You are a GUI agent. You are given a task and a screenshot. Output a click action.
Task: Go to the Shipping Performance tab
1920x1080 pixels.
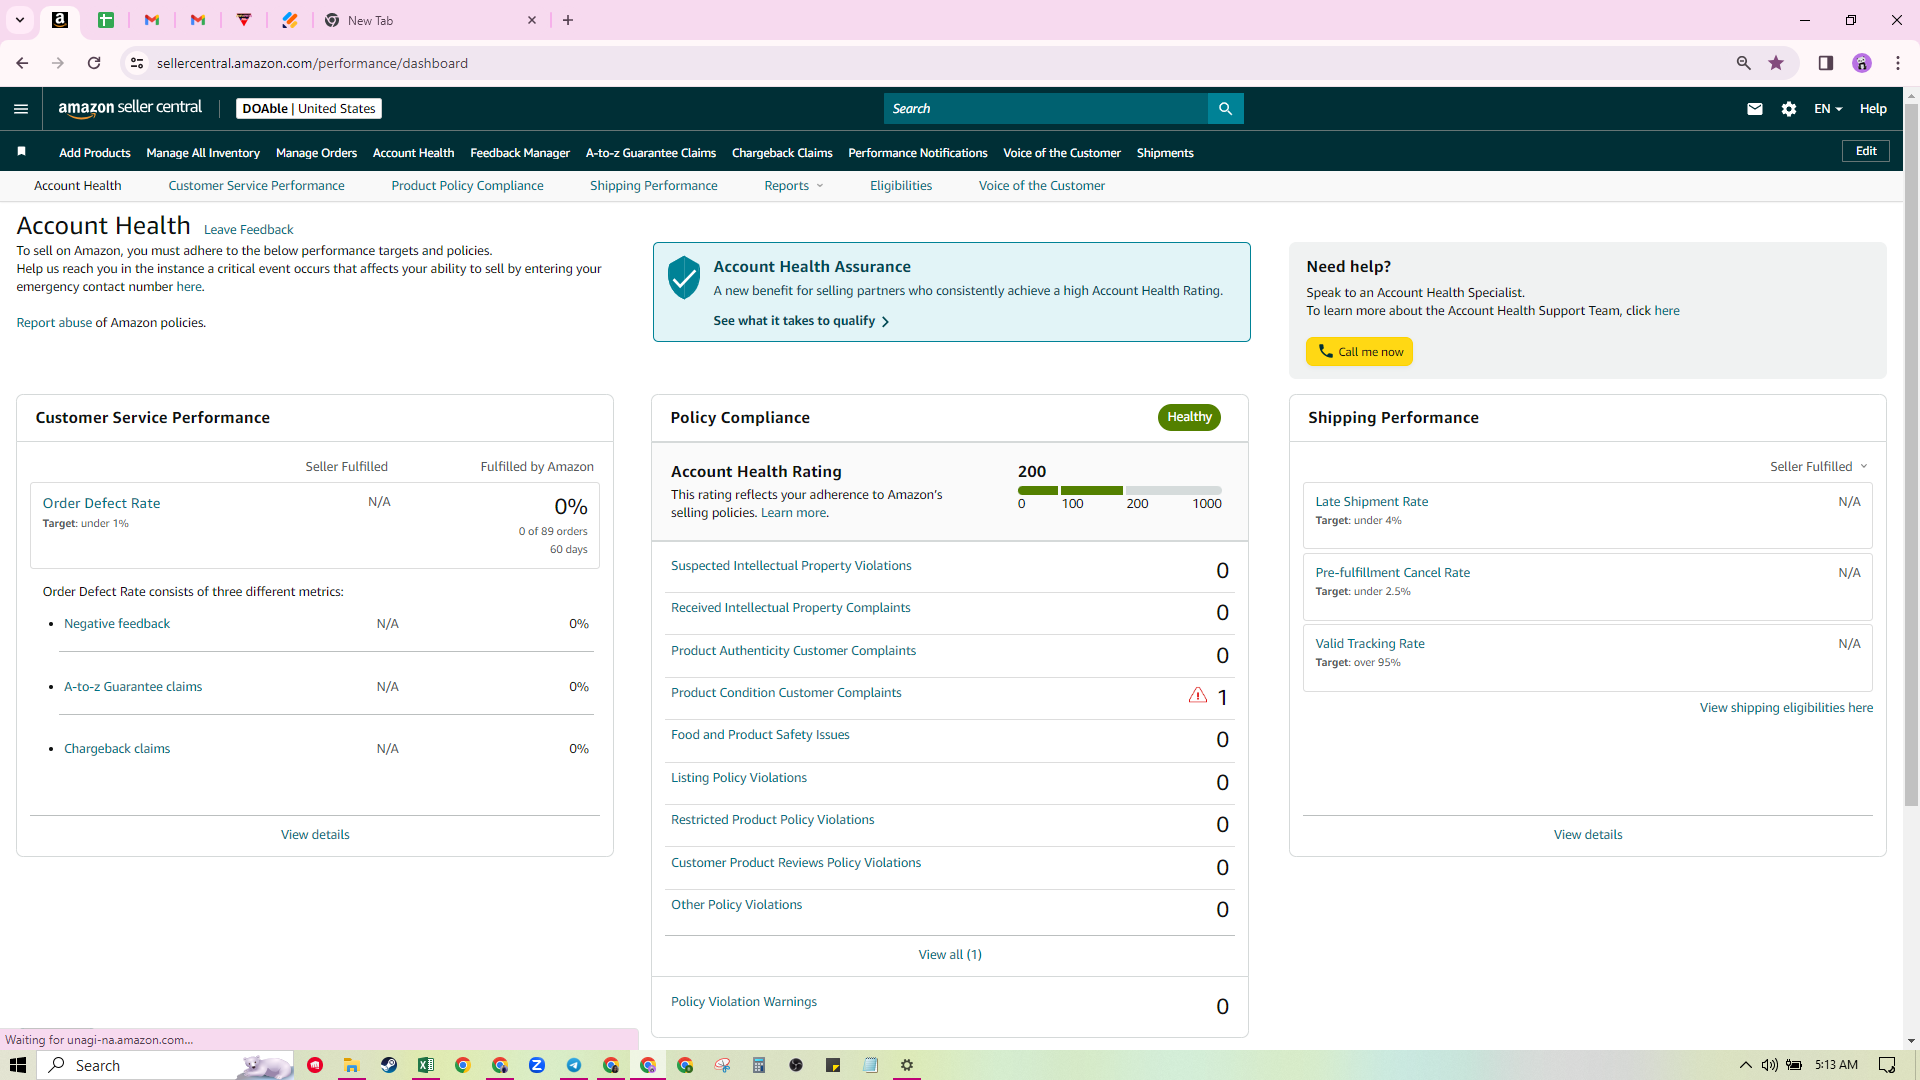pos(654,186)
